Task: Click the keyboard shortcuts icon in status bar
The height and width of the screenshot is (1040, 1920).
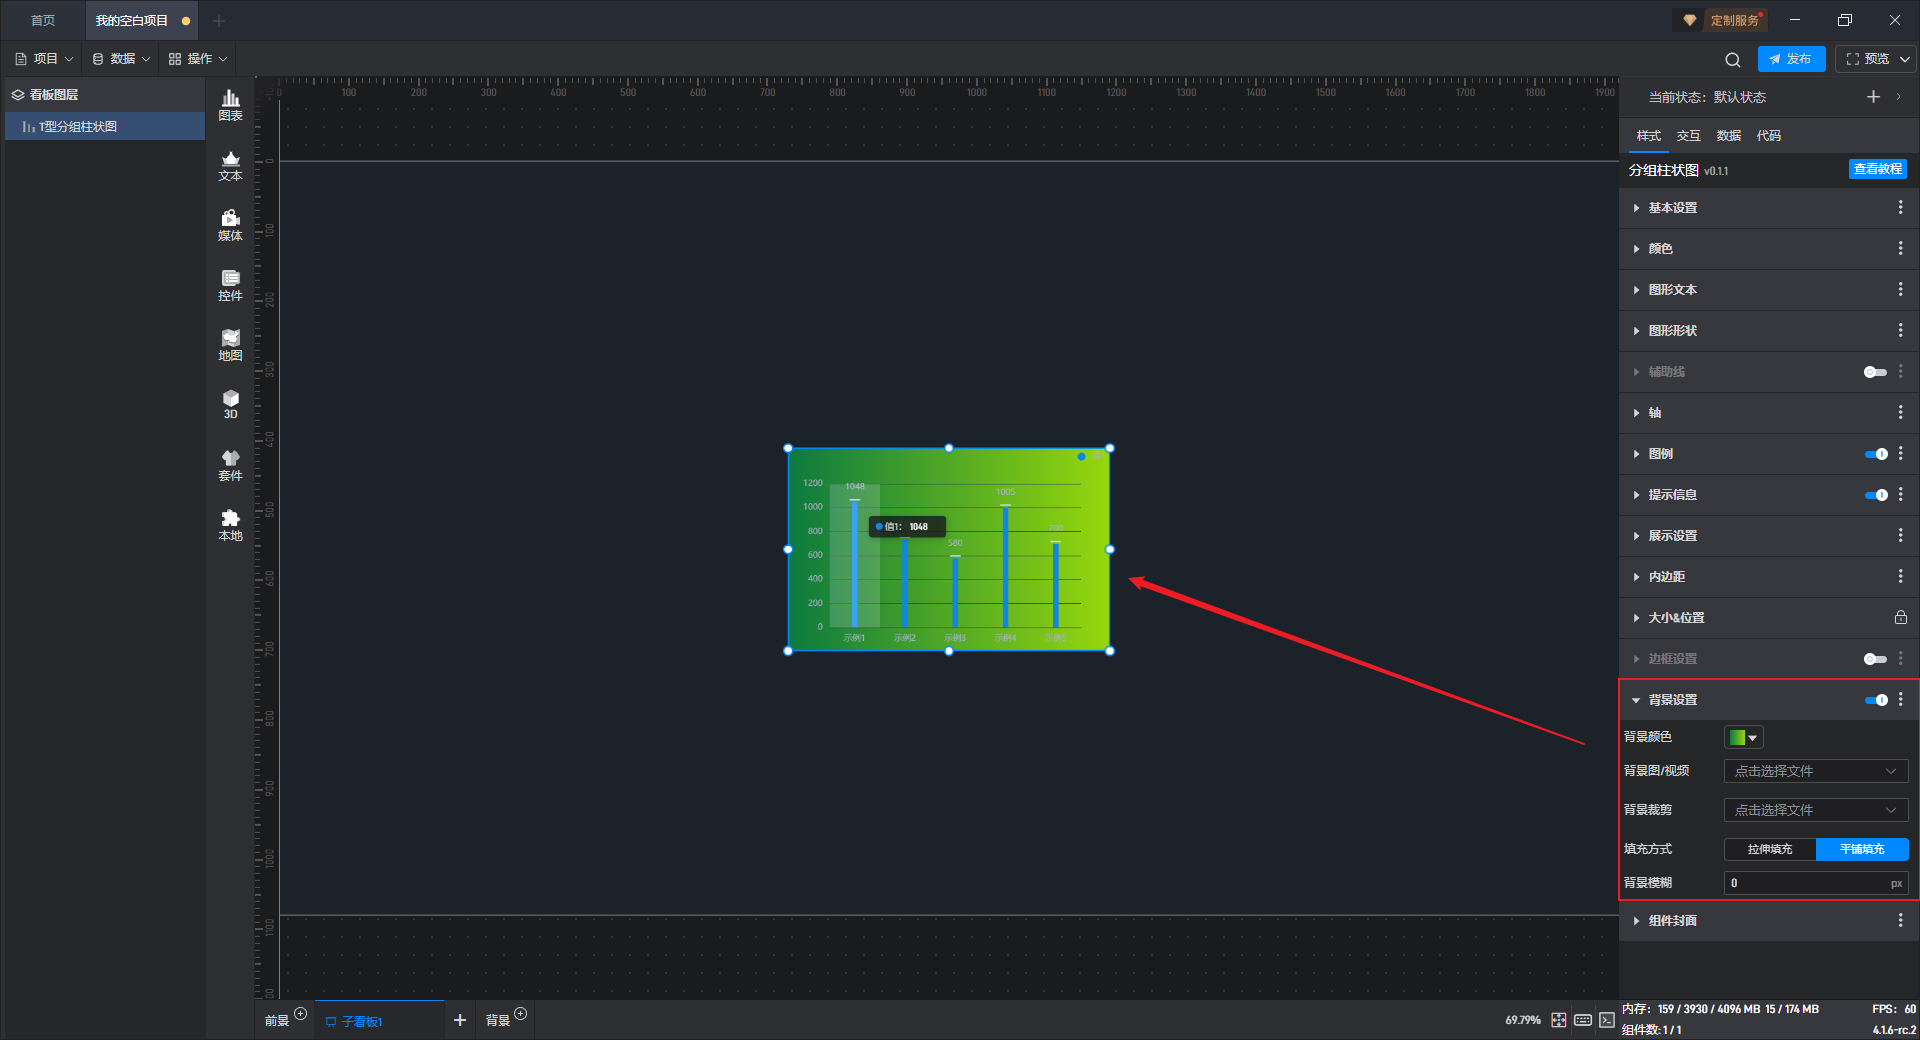Action: click(x=1583, y=1020)
